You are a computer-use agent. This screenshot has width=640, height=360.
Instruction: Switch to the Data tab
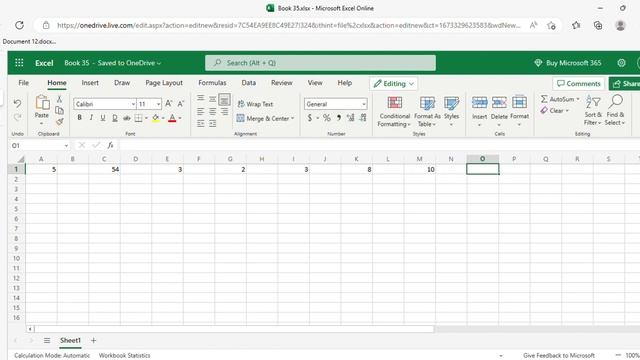[x=249, y=83]
